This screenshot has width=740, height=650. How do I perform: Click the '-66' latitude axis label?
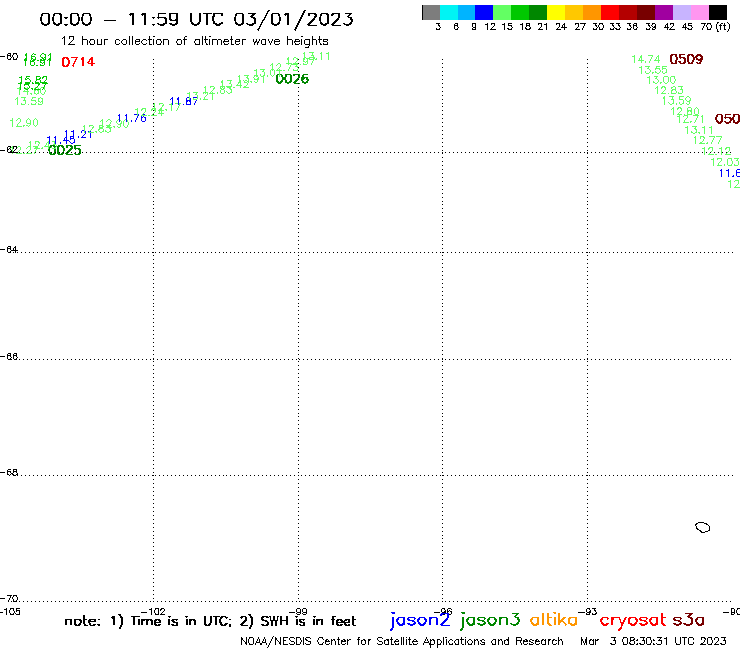click(9, 356)
